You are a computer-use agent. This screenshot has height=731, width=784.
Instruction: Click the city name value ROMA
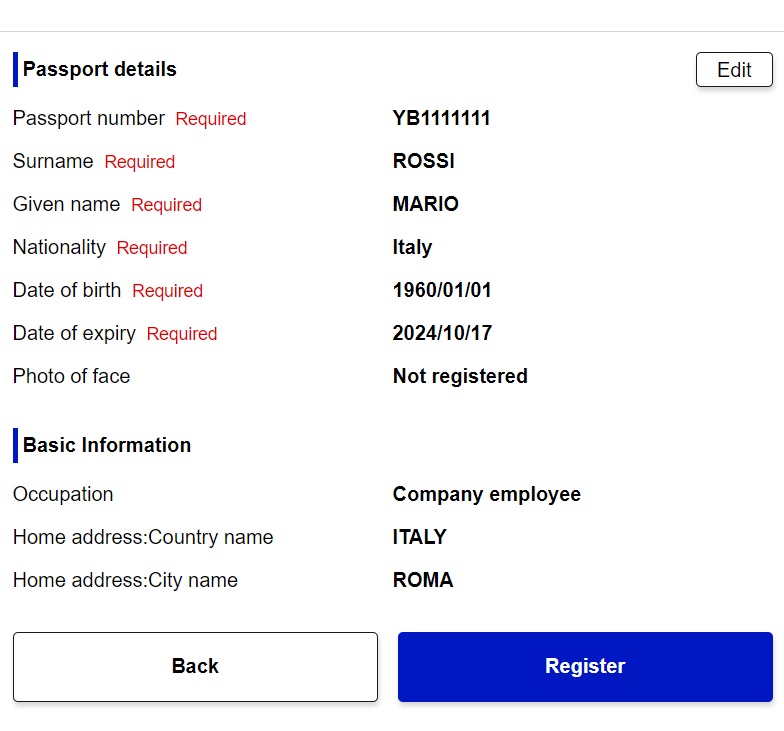click(422, 581)
